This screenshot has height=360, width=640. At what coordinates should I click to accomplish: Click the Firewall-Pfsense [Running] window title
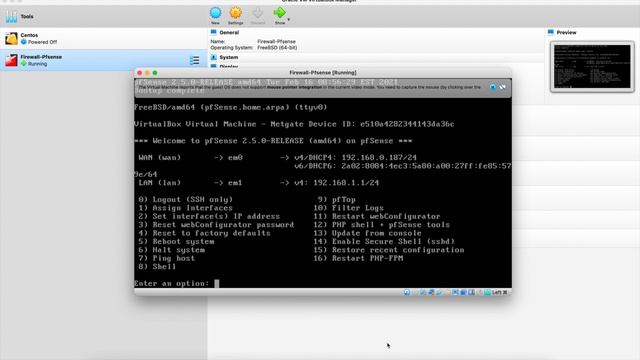pos(323,73)
